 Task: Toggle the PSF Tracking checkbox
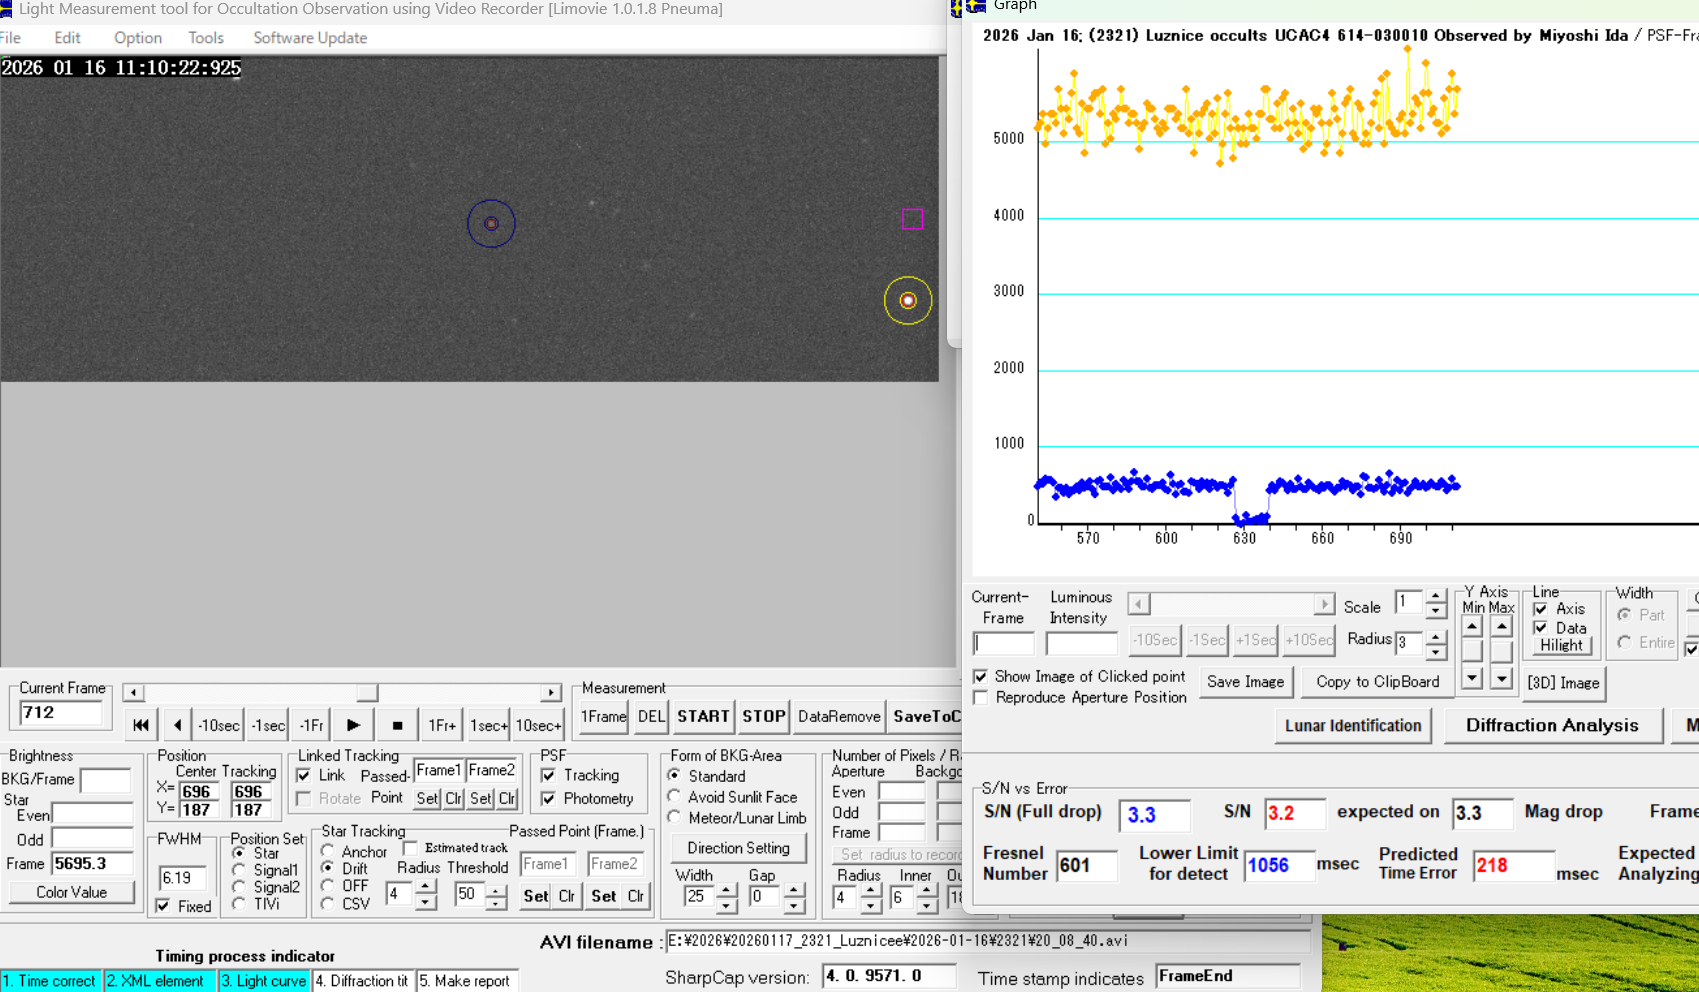(549, 775)
